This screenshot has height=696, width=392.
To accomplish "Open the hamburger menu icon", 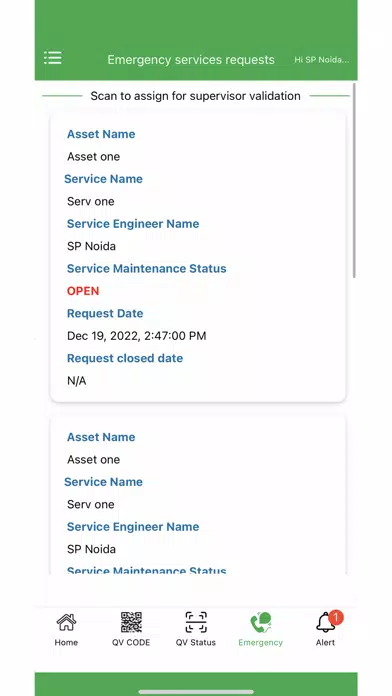I will pos(53,58).
